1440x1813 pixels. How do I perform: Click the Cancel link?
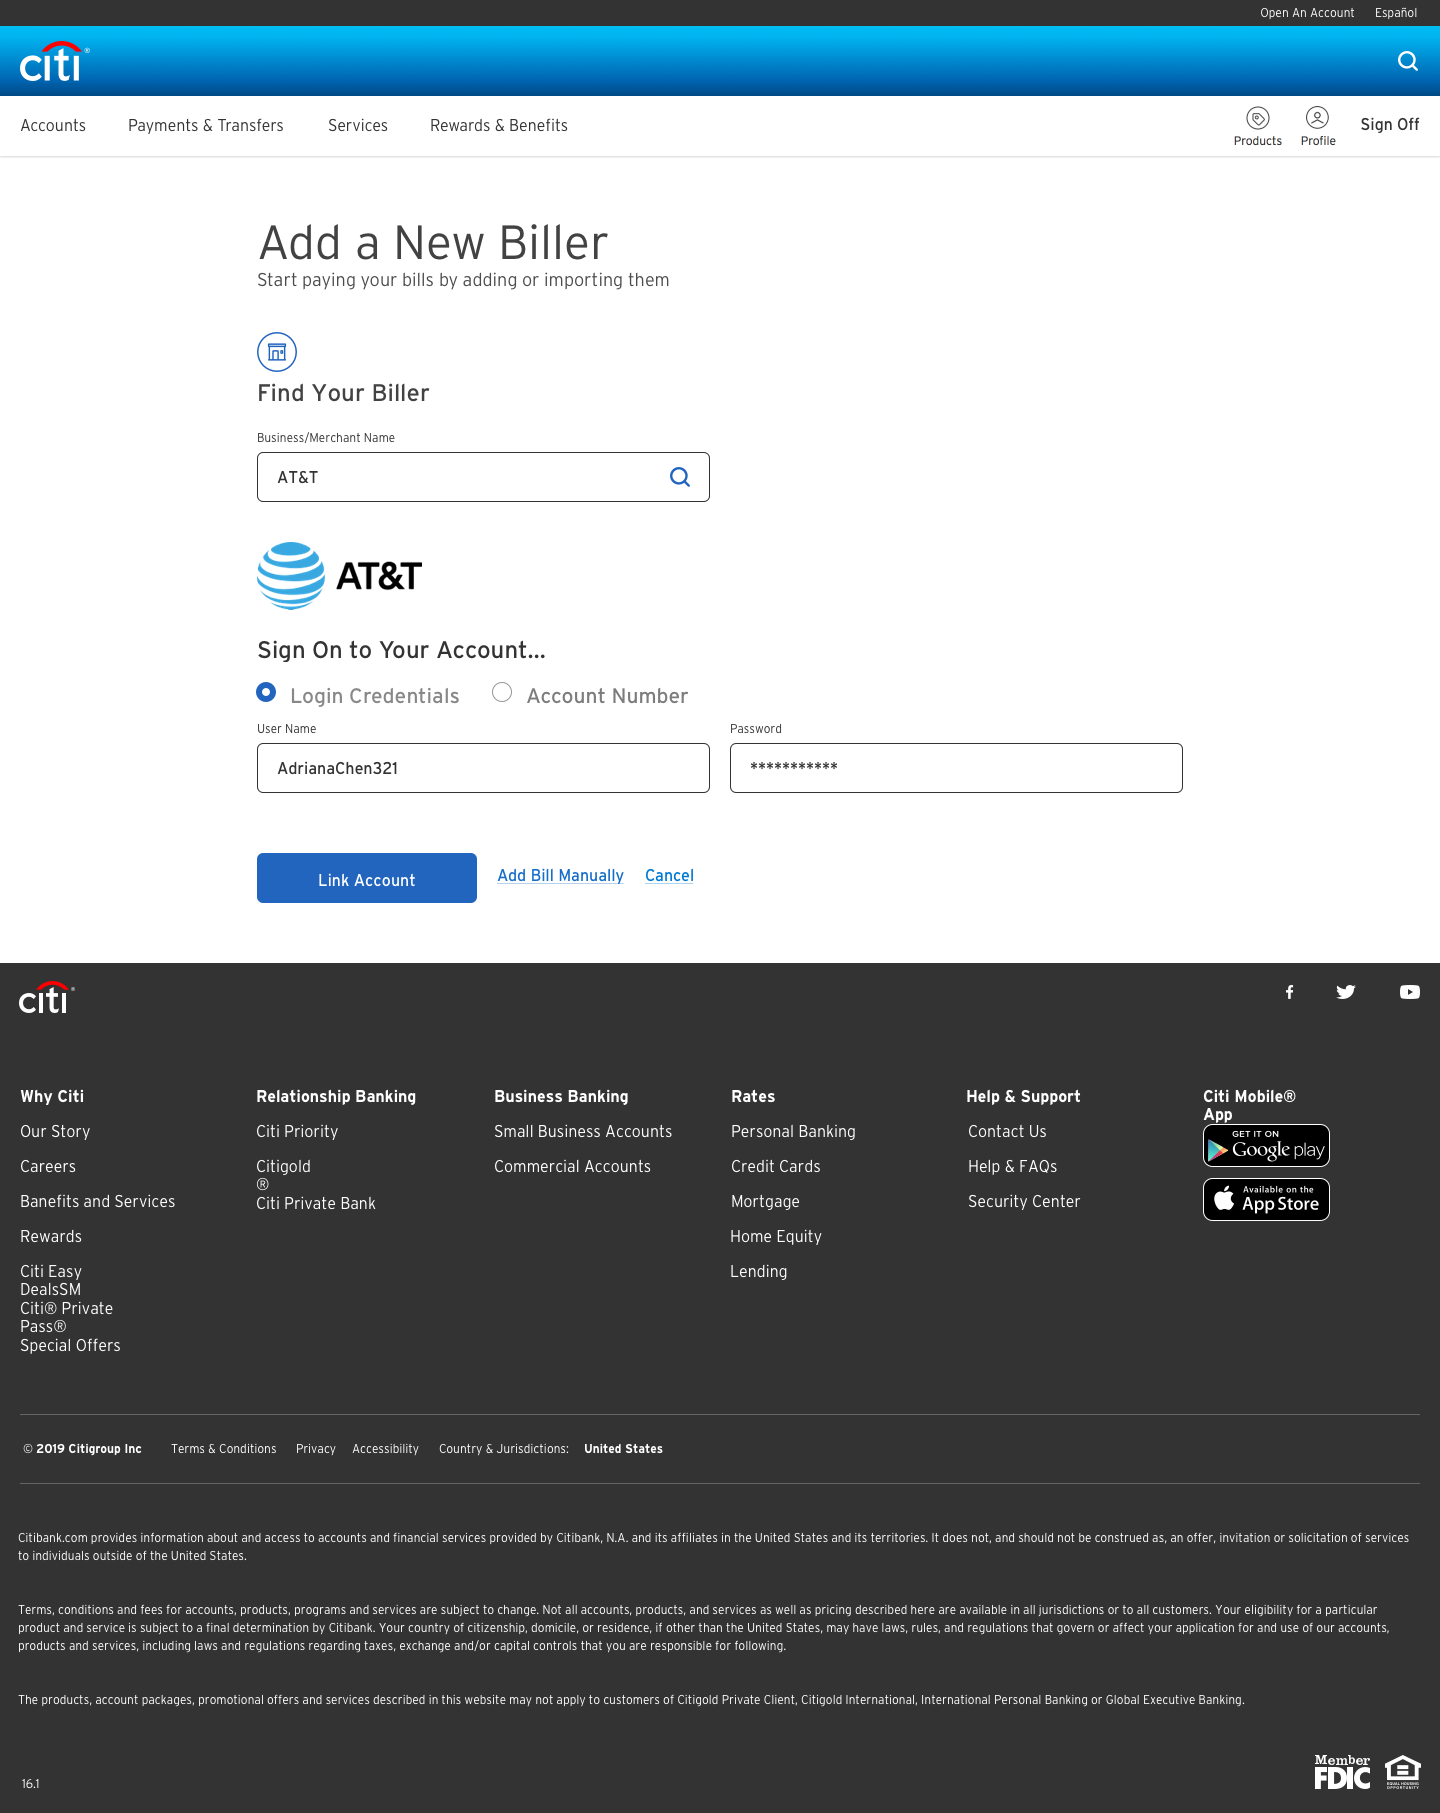click(669, 875)
